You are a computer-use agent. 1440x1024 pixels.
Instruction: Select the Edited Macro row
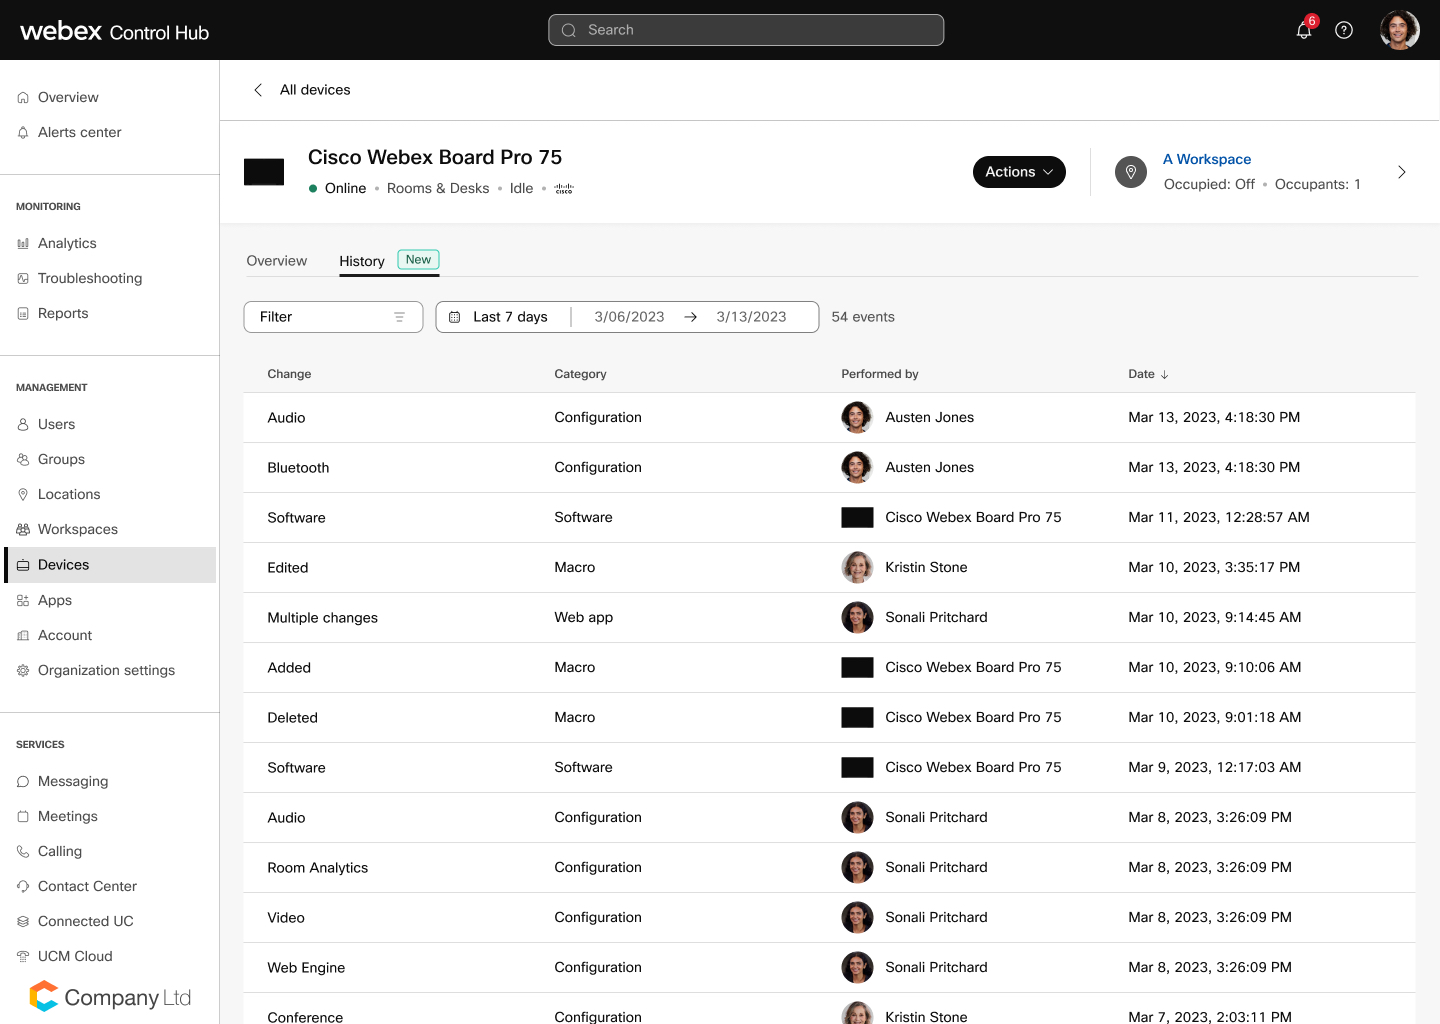point(829,567)
